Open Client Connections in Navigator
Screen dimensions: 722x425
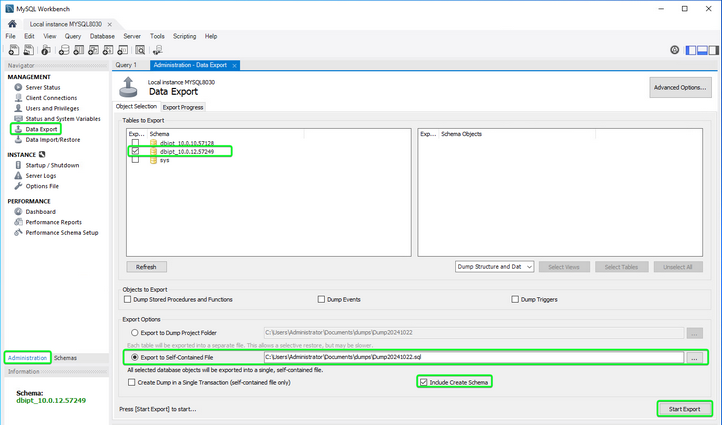pos(51,98)
